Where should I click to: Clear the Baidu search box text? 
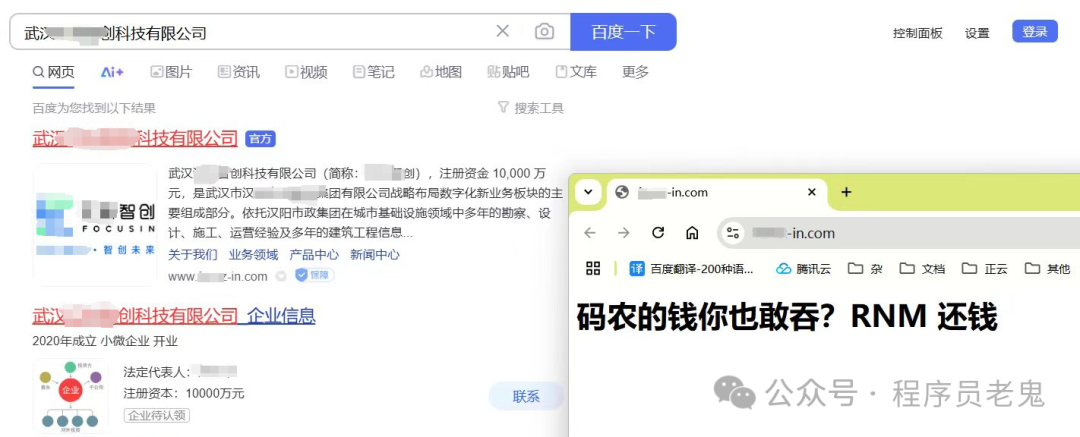pos(503,31)
